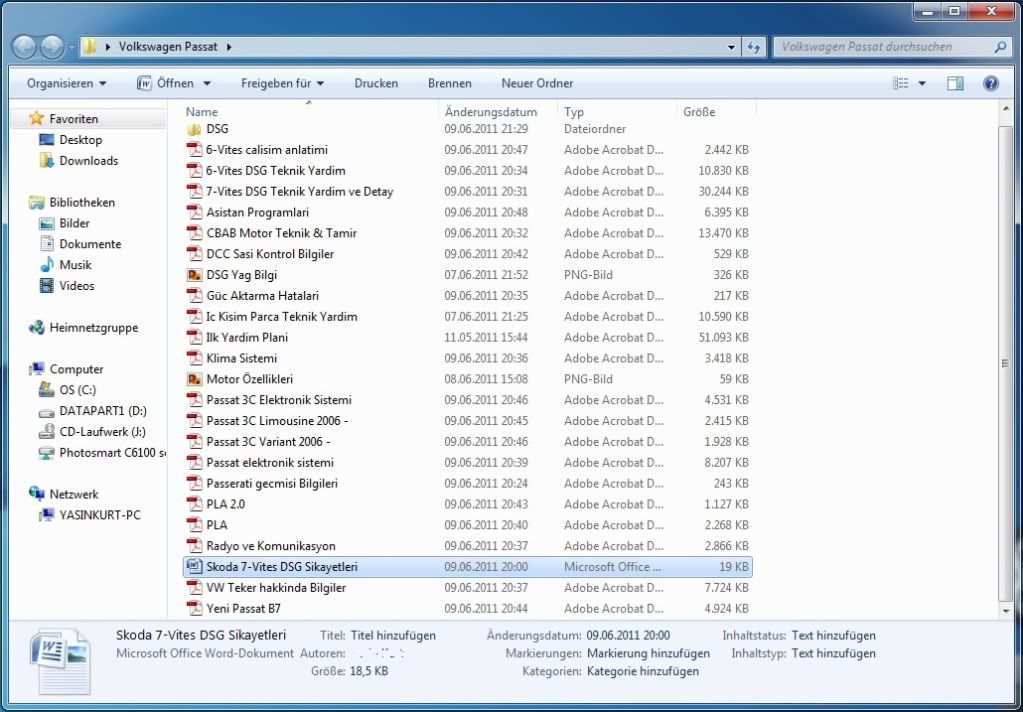Click the breadcrumb arrow before Volkswagen Passat
1023x712 pixels.
[x=108, y=47]
